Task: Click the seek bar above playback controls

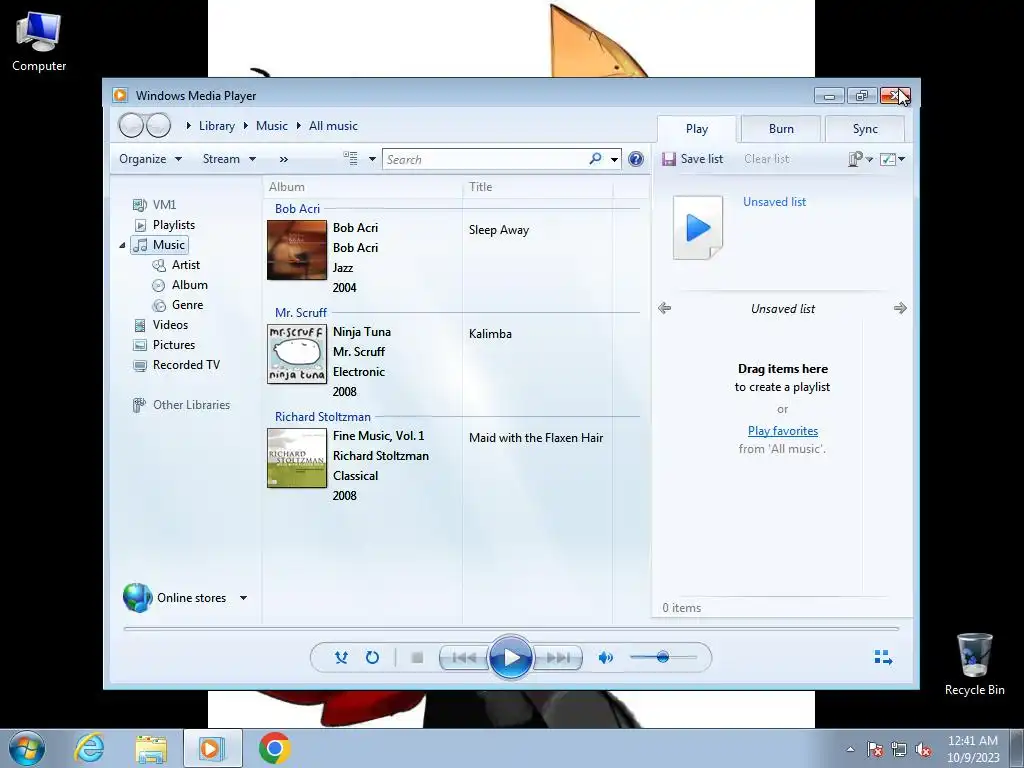Action: point(511,629)
